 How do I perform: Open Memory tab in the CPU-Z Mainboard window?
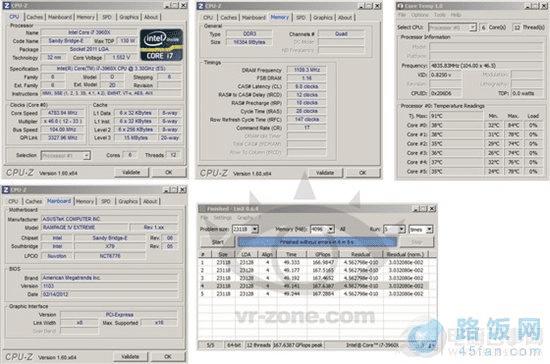[x=85, y=201]
